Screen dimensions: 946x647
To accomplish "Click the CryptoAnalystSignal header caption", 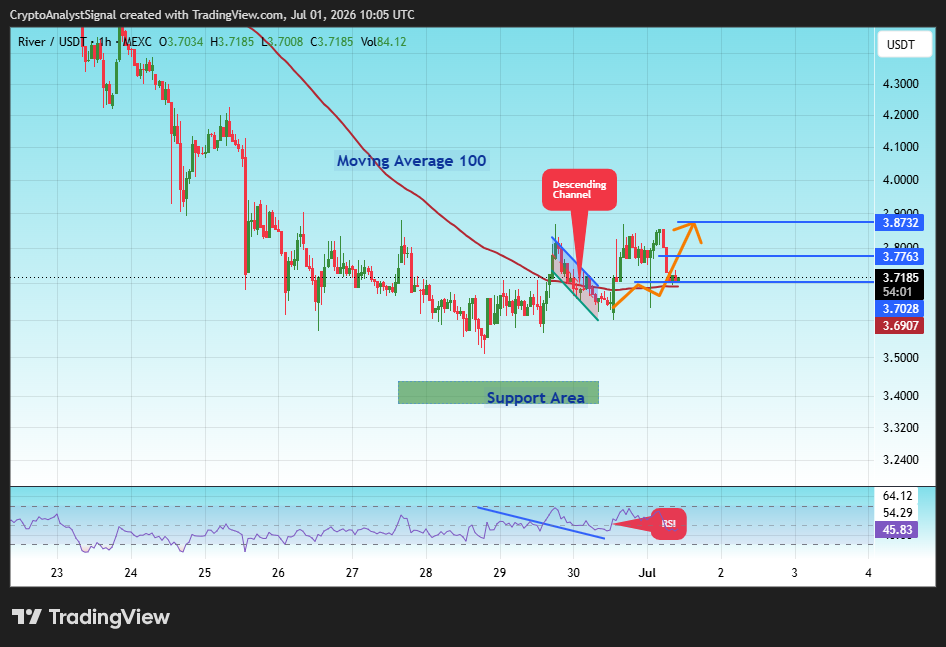I will click(212, 14).
